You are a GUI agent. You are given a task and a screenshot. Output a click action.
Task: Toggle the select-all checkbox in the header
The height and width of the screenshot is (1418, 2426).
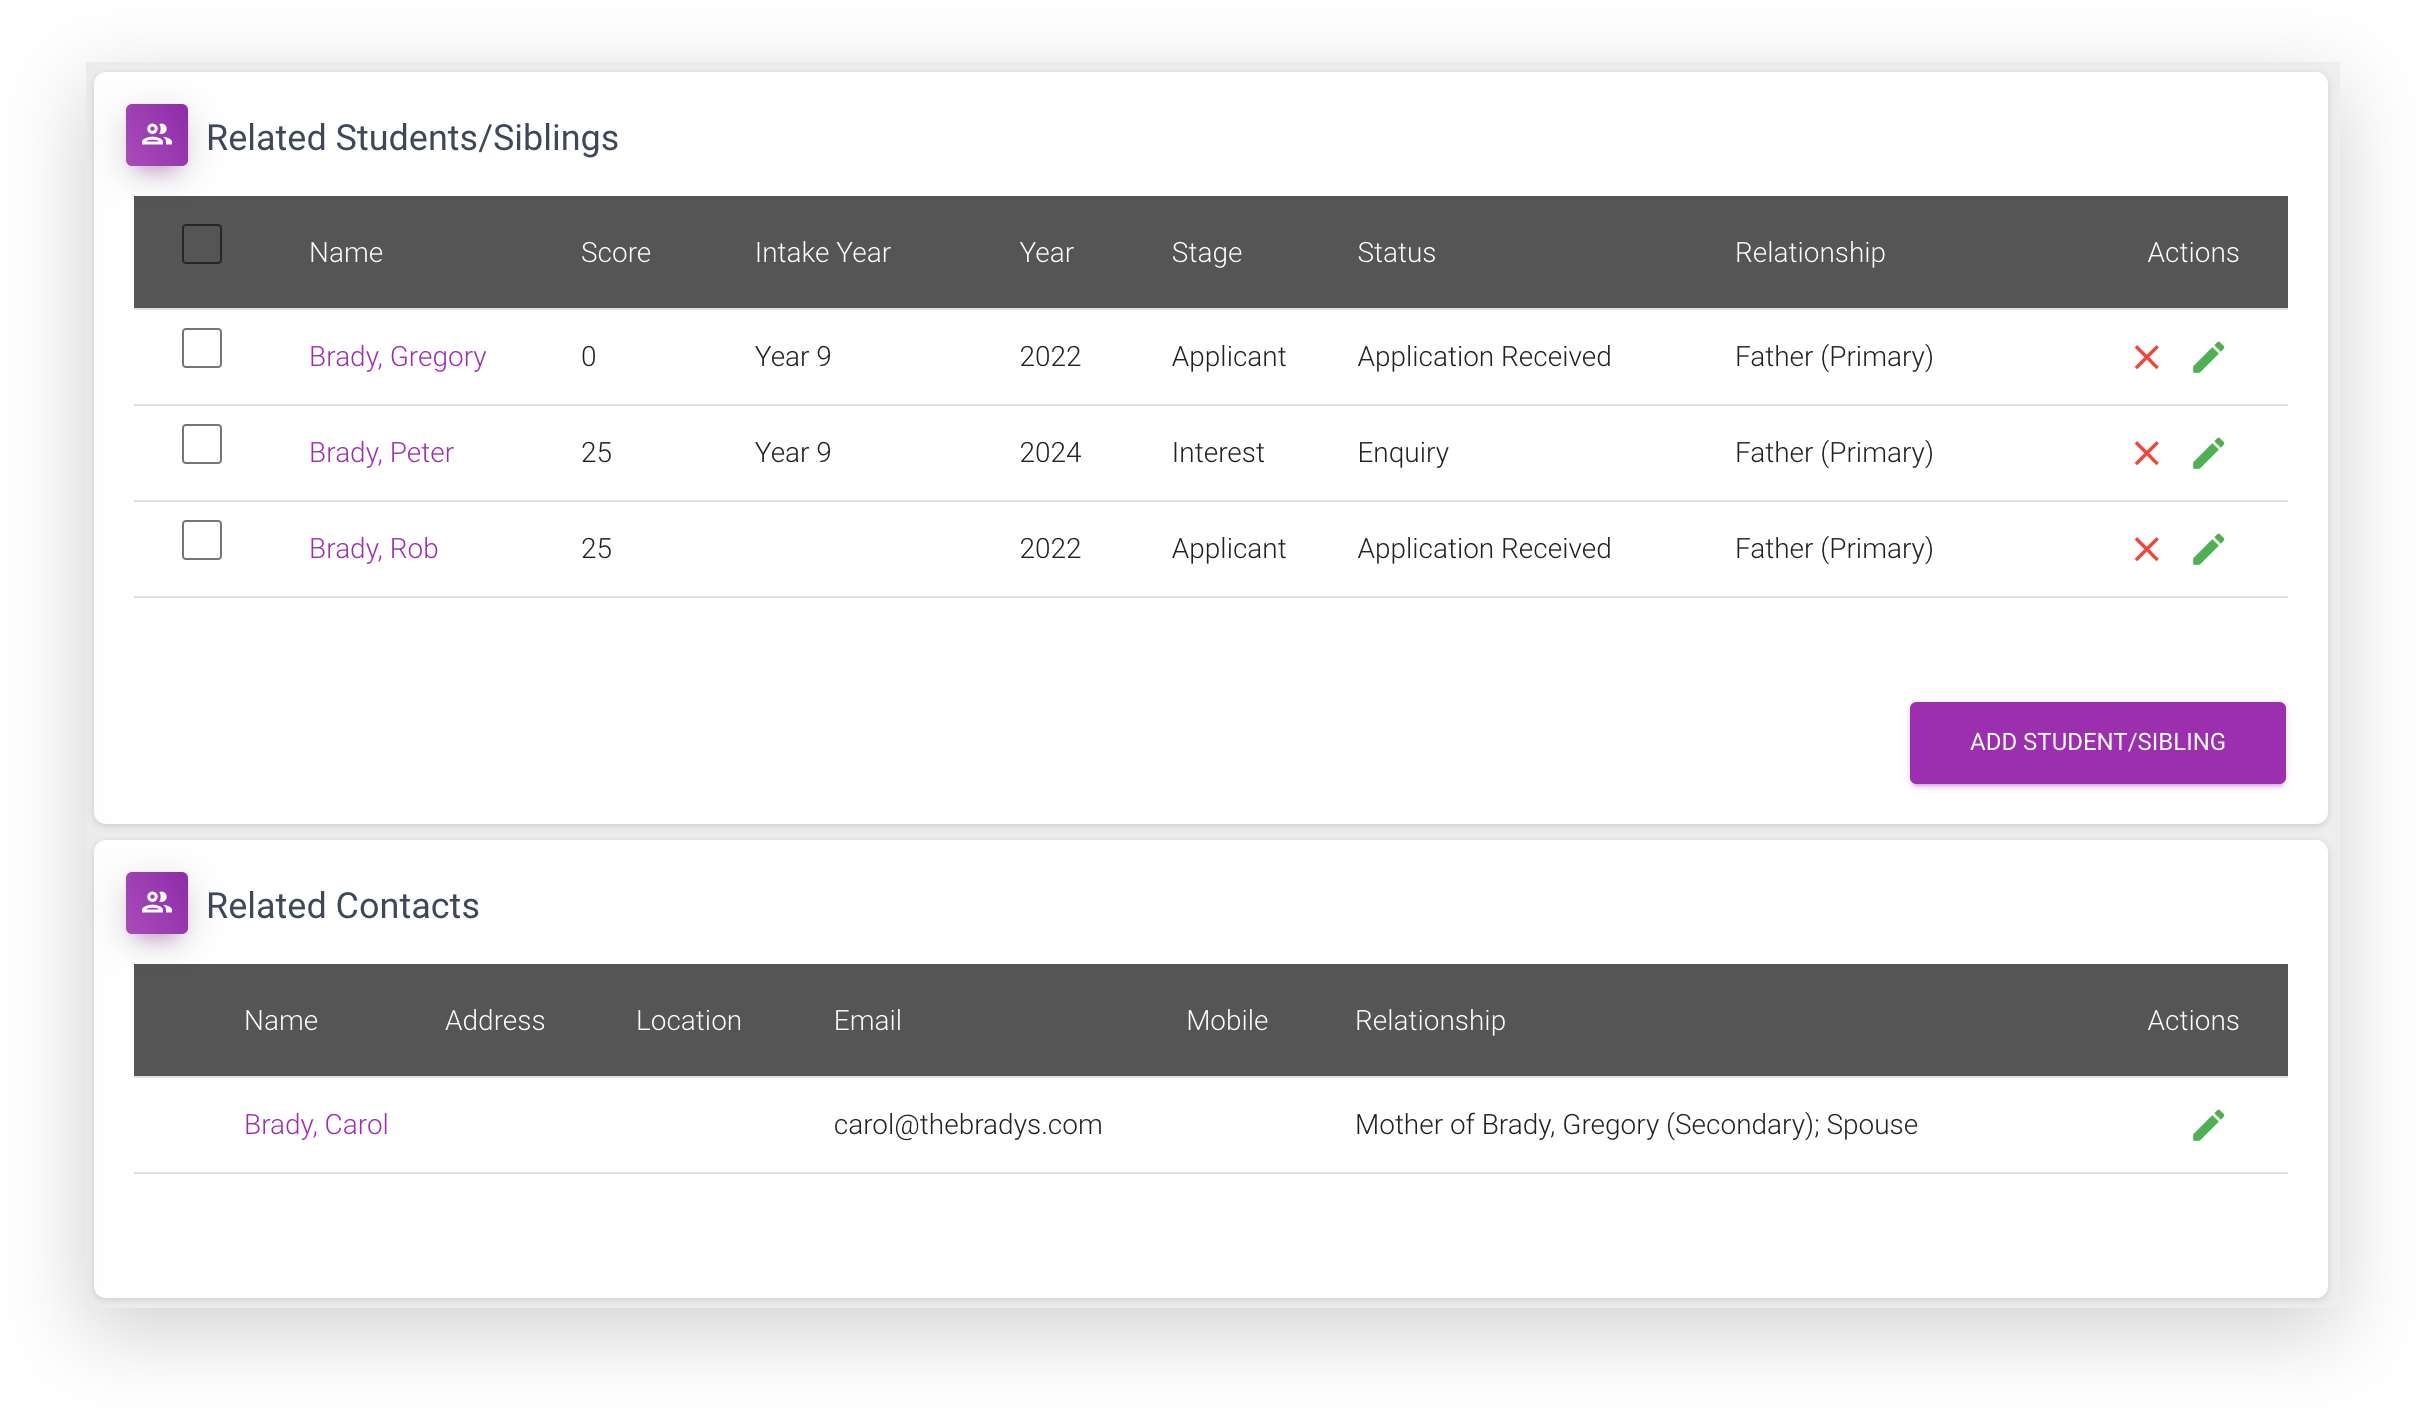coord(201,243)
